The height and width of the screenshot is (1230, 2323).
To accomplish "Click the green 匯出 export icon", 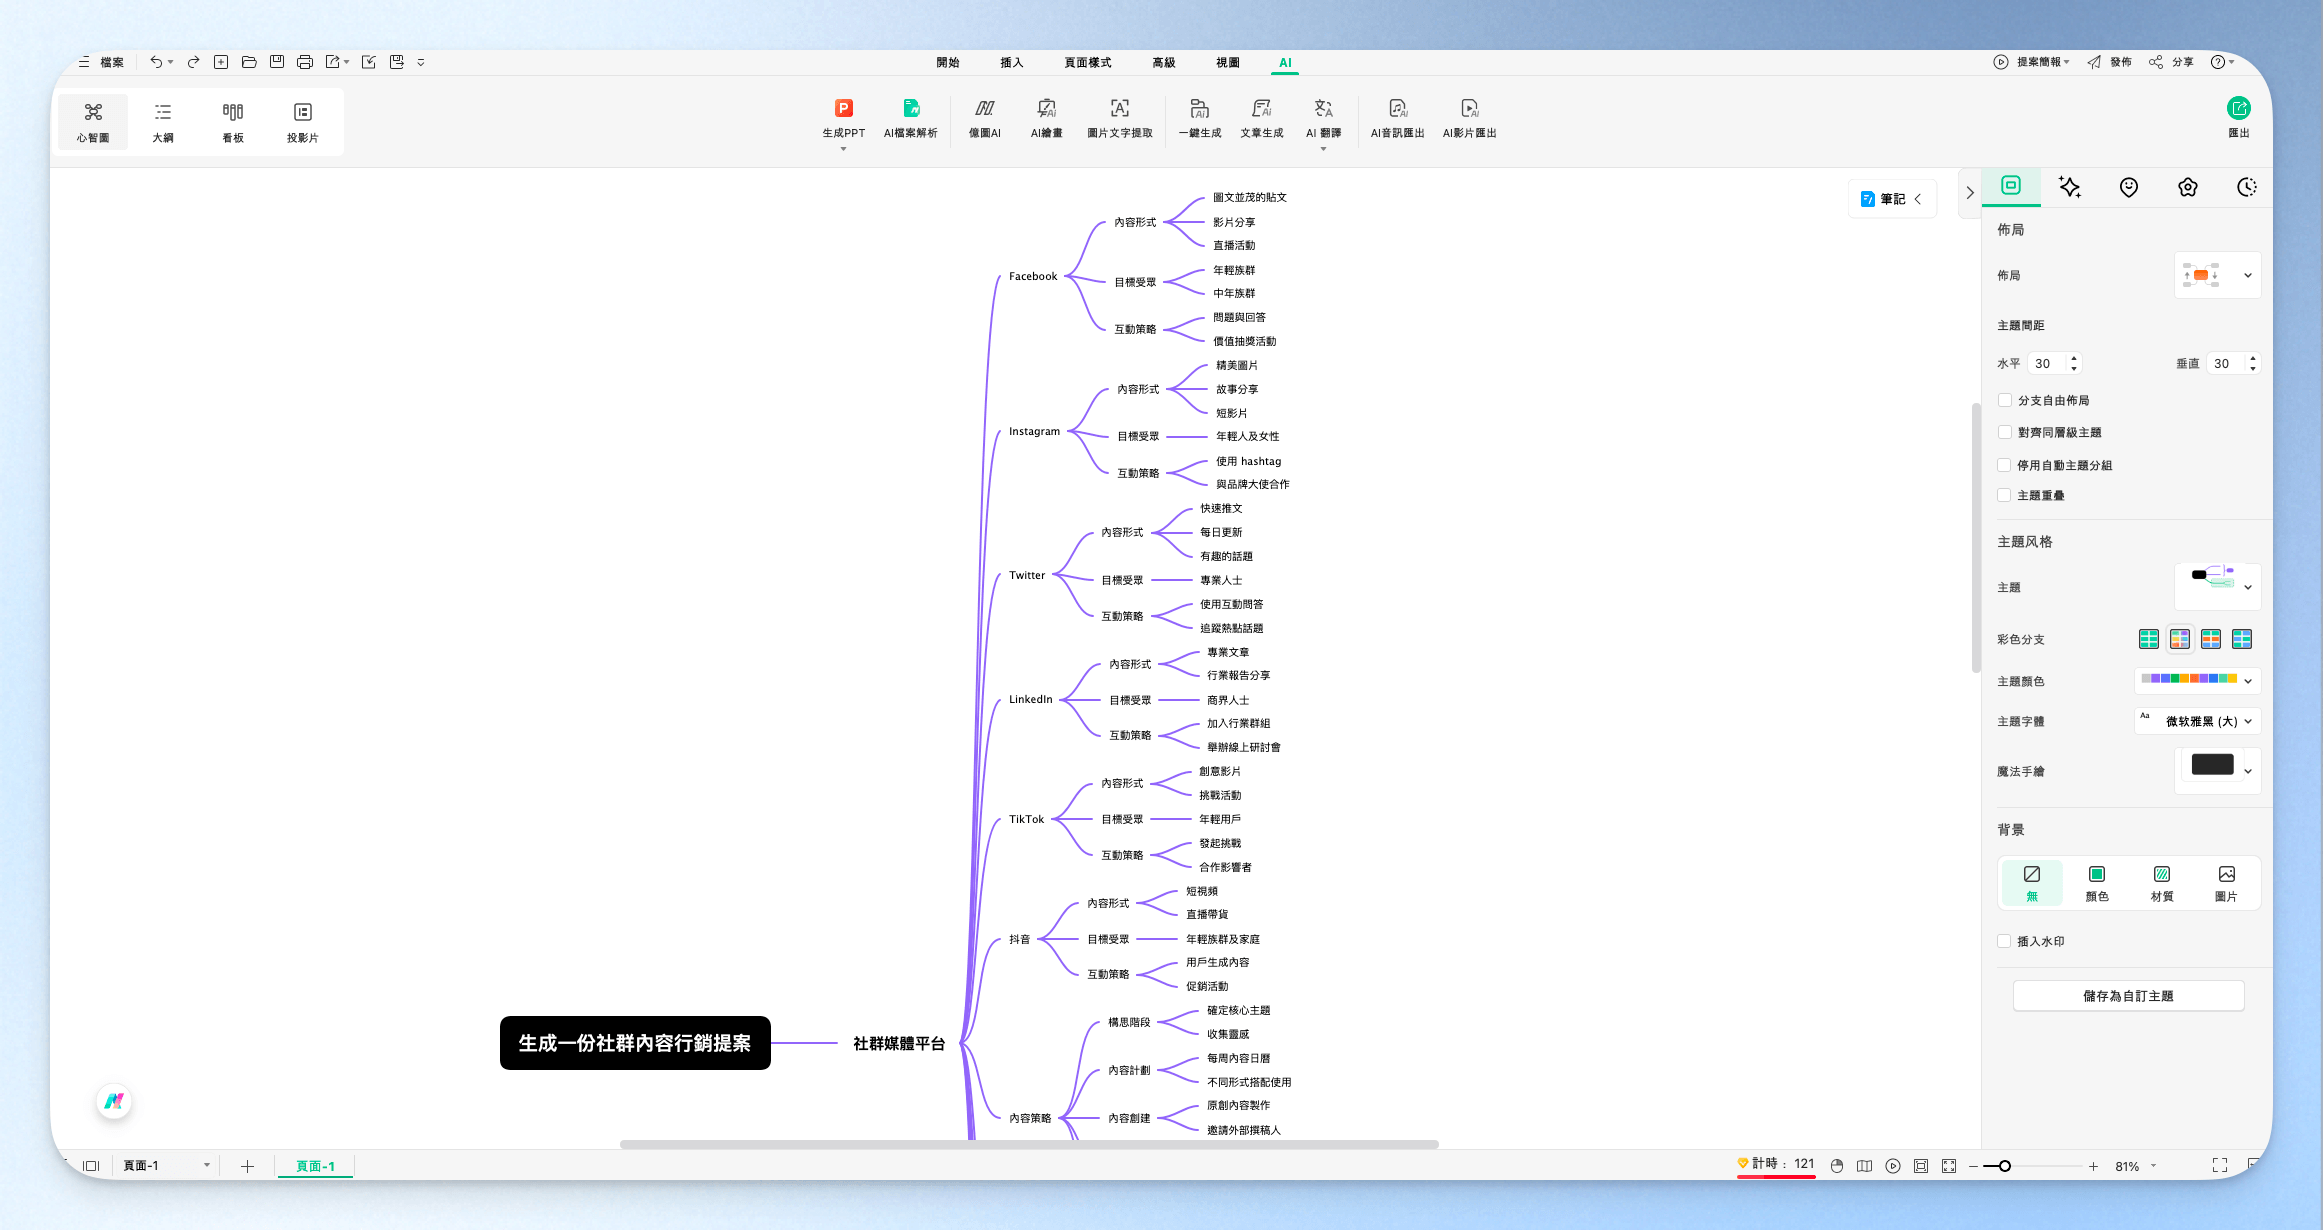I will [2239, 108].
